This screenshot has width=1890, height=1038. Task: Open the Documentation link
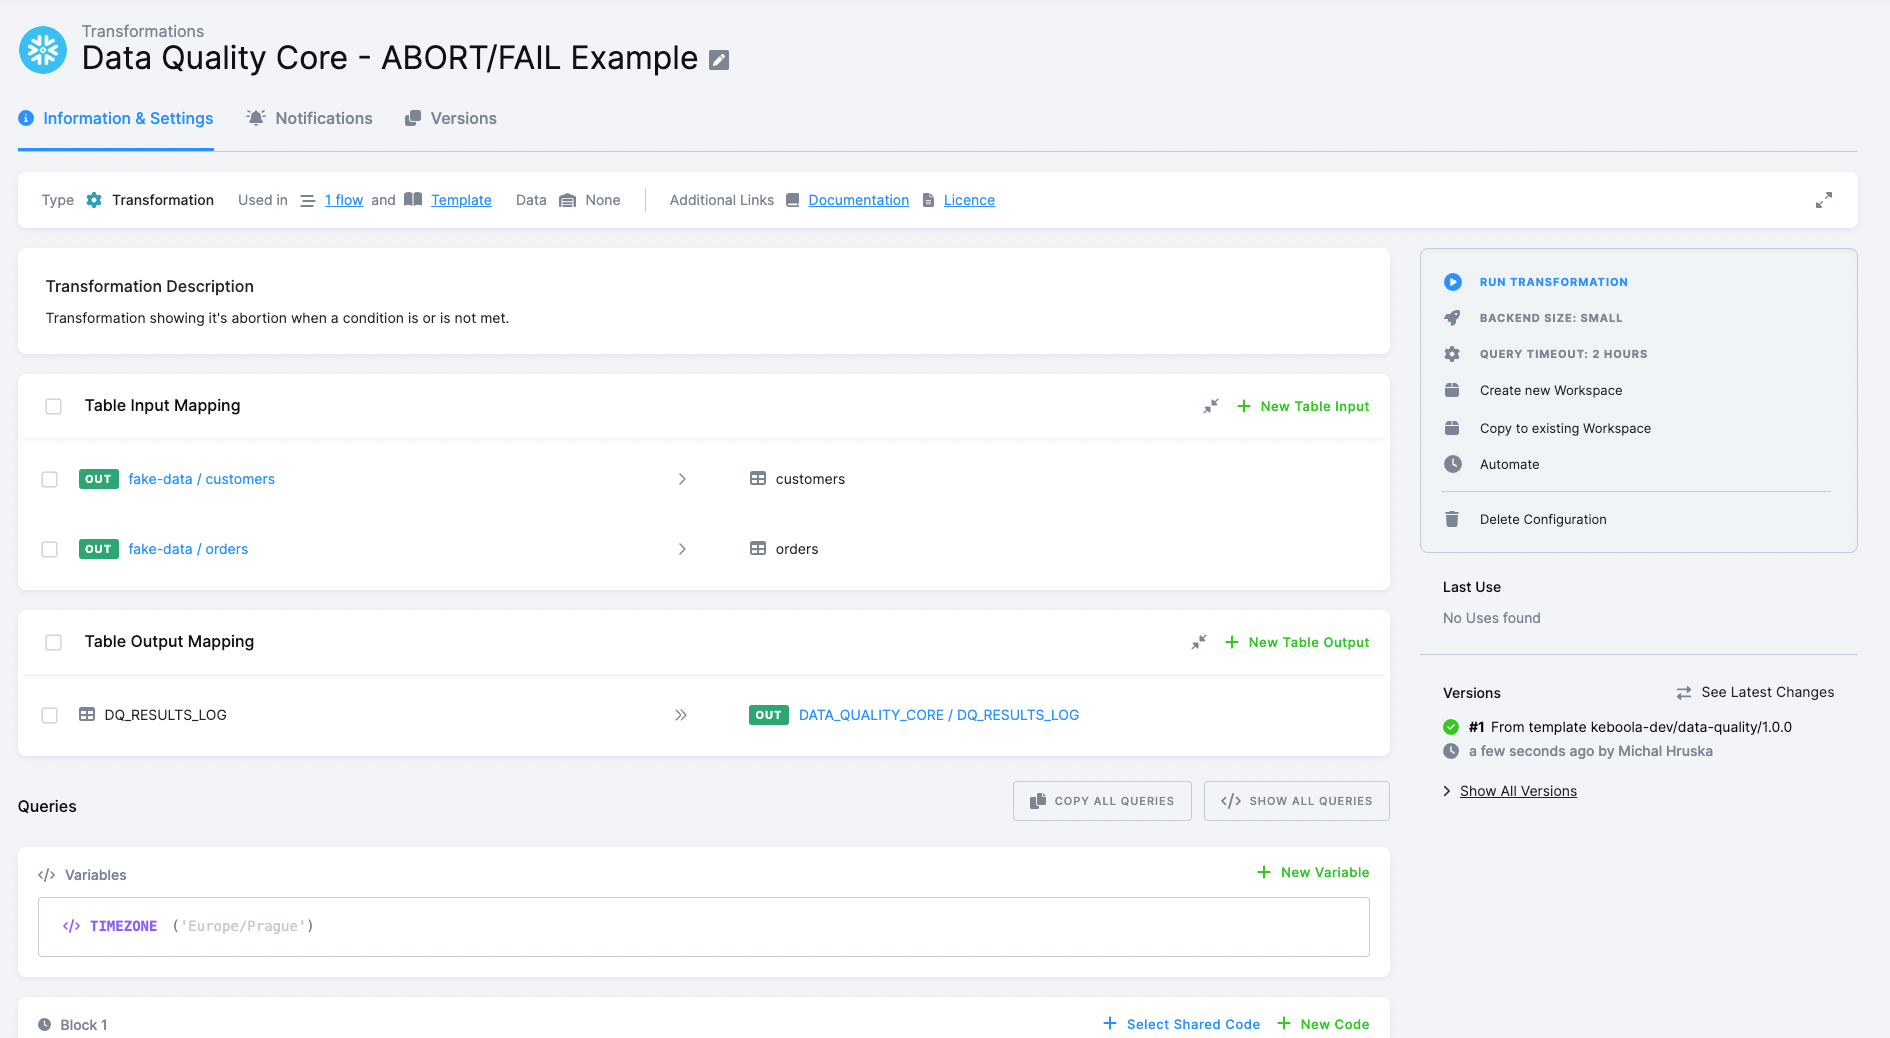tap(858, 200)
